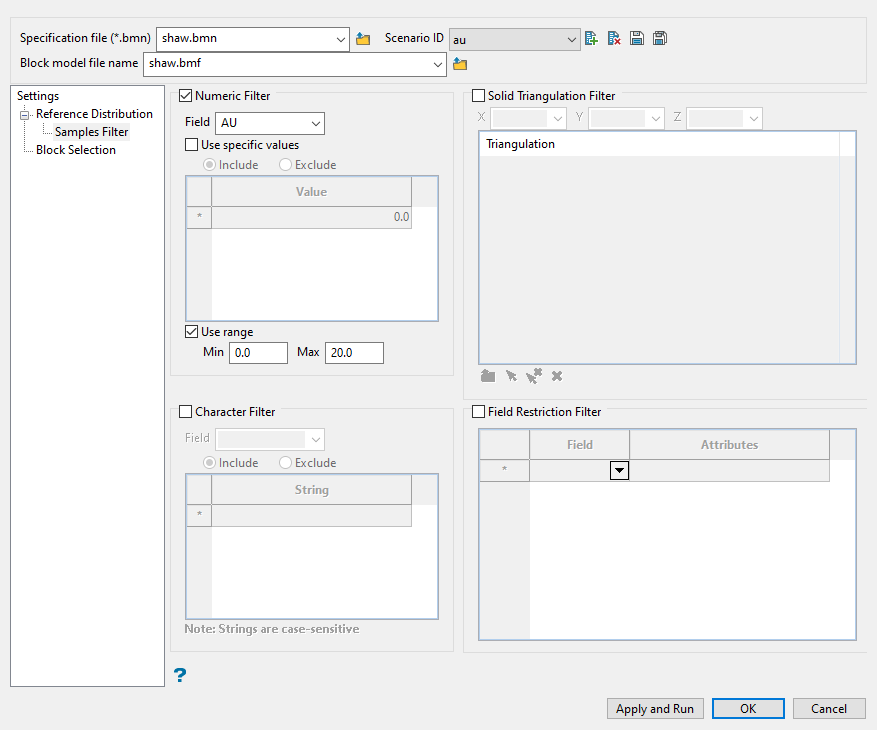Image resolution: width=877 pixels, height=730 pixels.
Task: Select Include radio in the Character Filter section
Action: 209,463
